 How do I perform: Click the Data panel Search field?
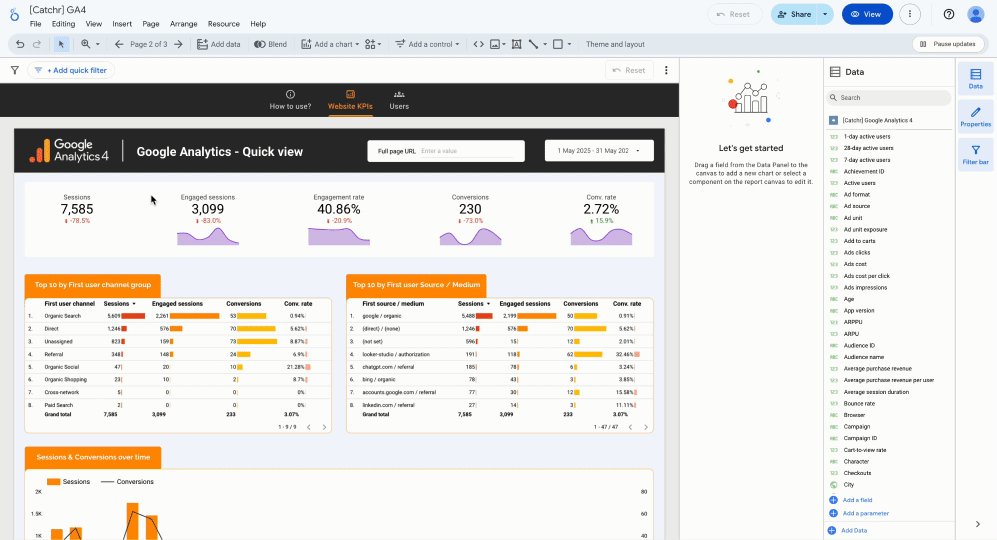click(x=889, y=98)
